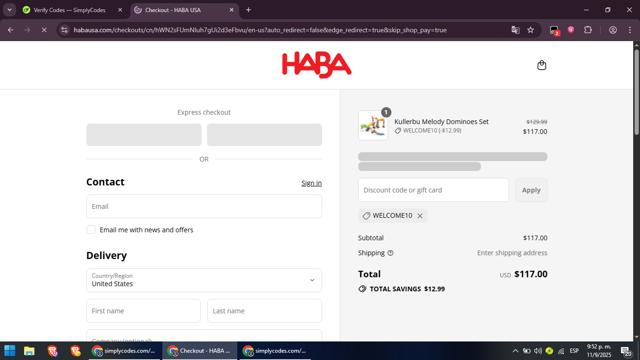Click the ESP language indicator
This screenshot has width=640, height=360.
click(x=574, y=351)
